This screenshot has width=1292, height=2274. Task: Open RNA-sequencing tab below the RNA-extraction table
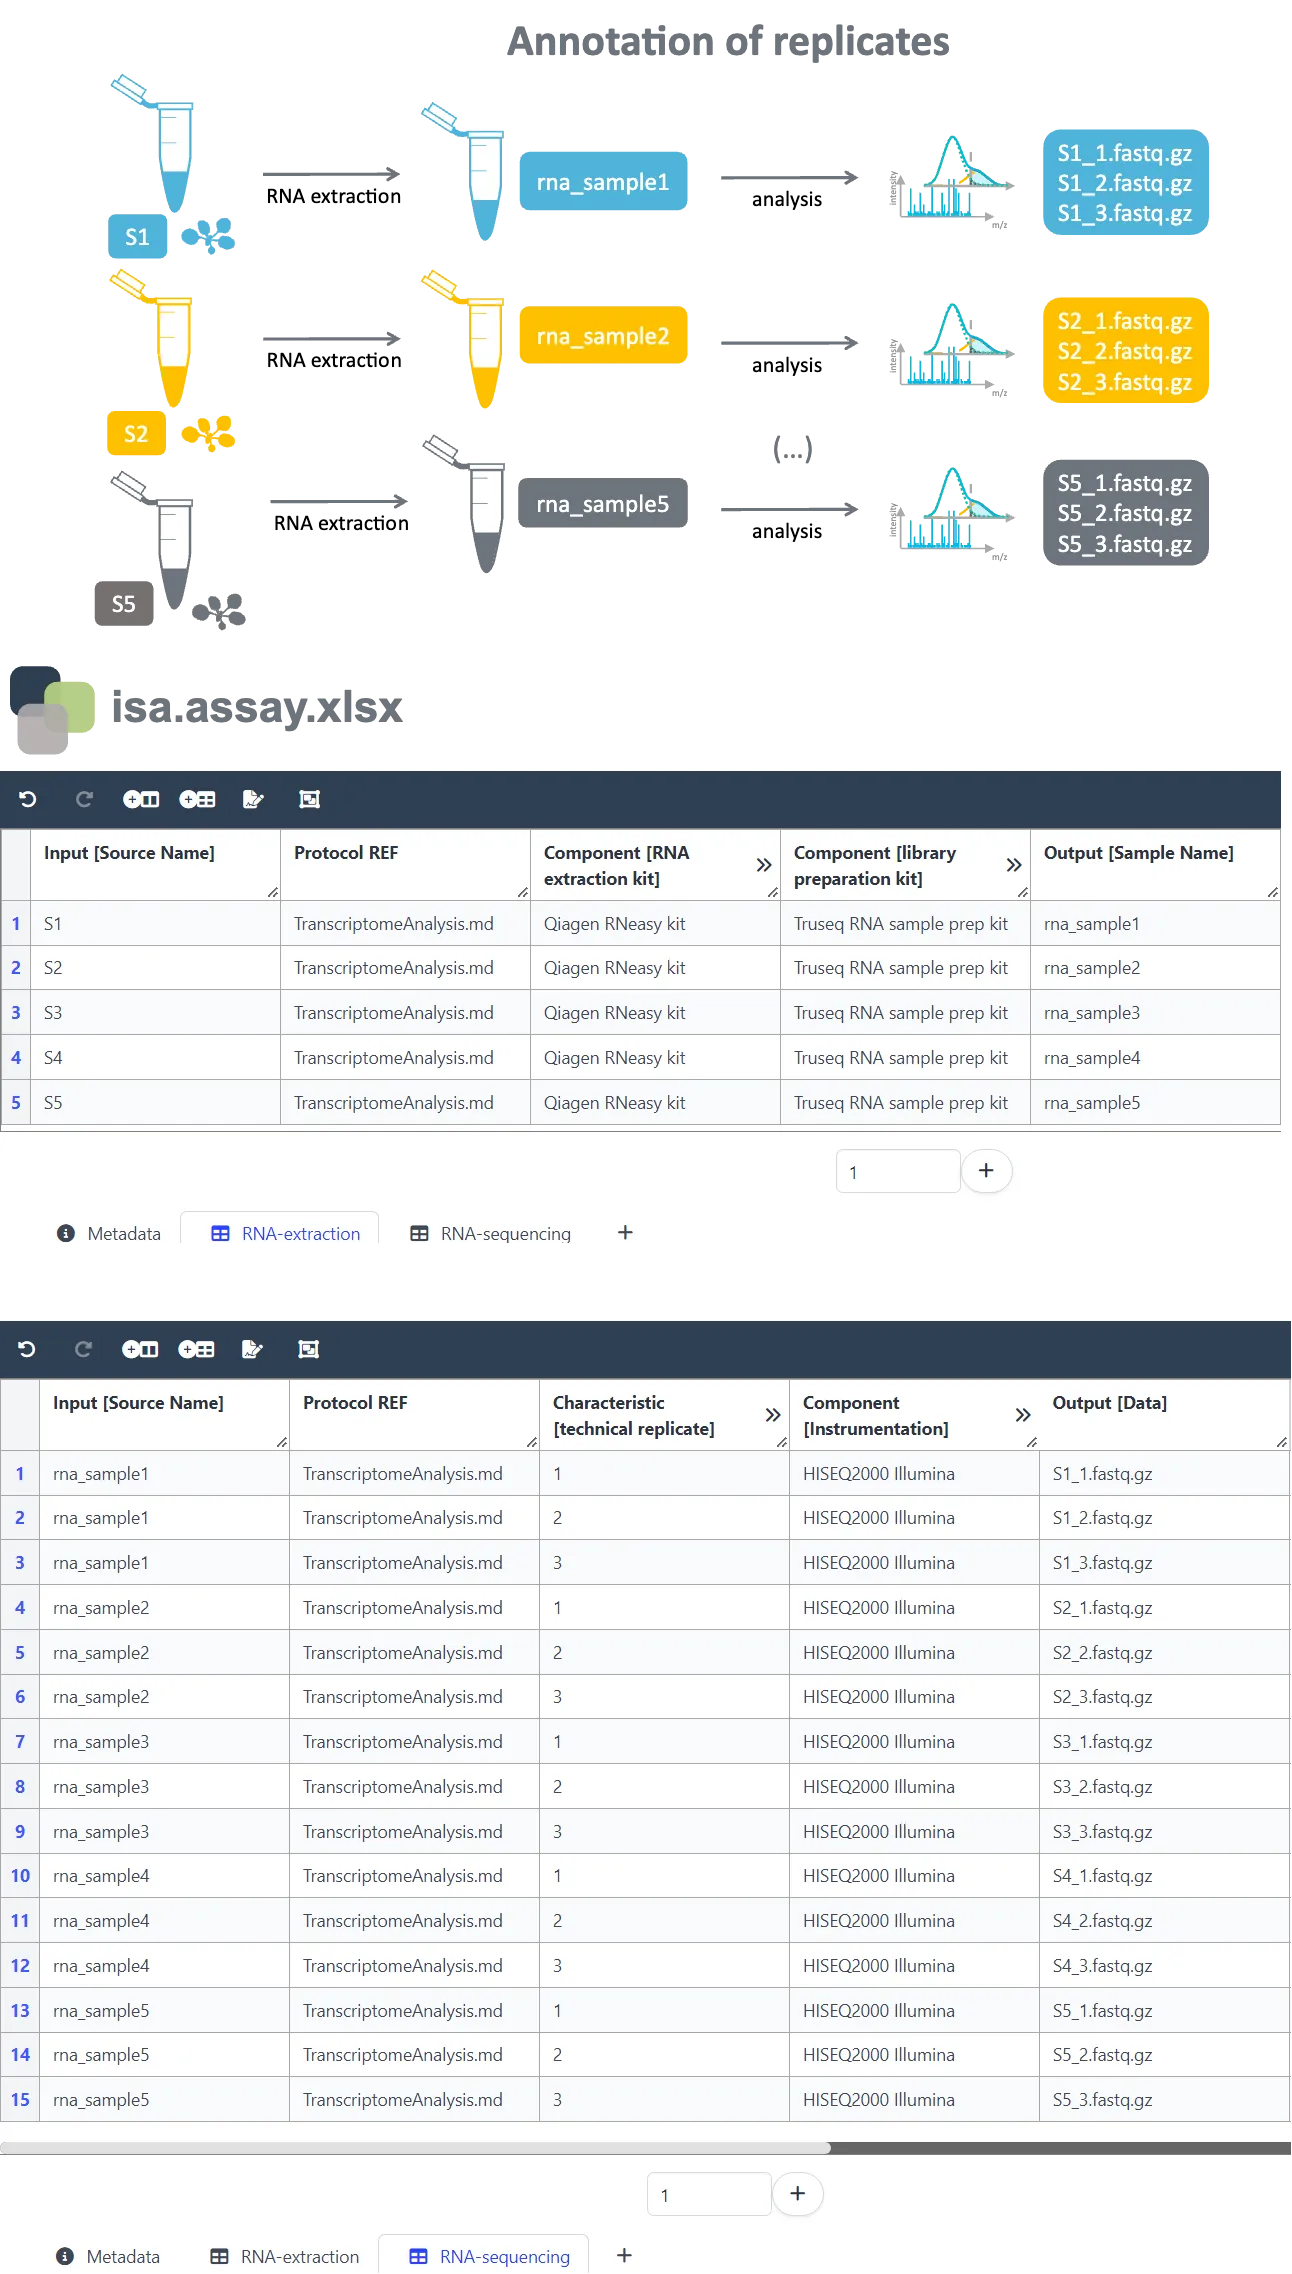[x=492, y=1233]
